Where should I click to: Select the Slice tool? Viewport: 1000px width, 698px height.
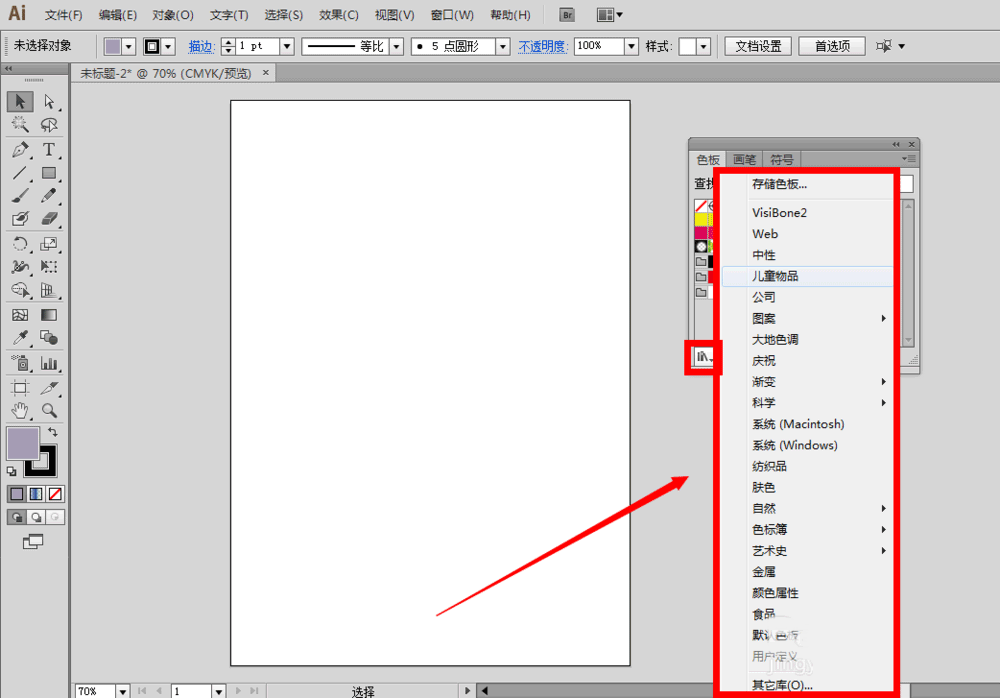pos(49,387)
